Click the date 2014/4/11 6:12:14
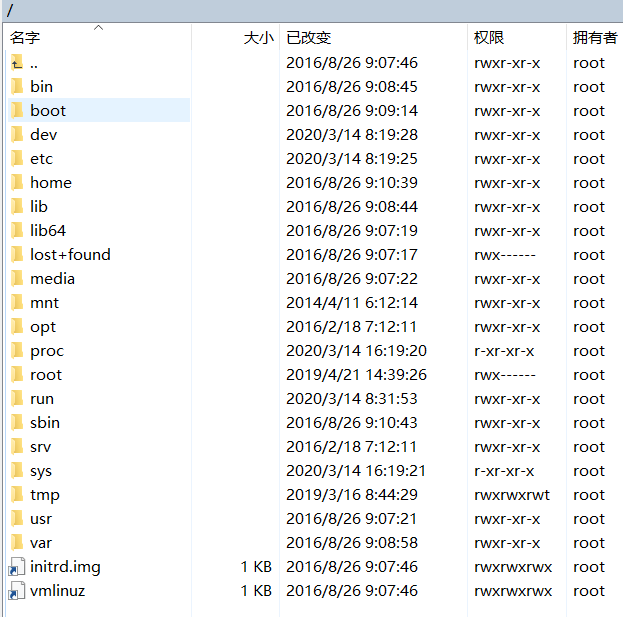Viewport: 623px width, 617px height. pyautogui.click(x=352, y=303)
